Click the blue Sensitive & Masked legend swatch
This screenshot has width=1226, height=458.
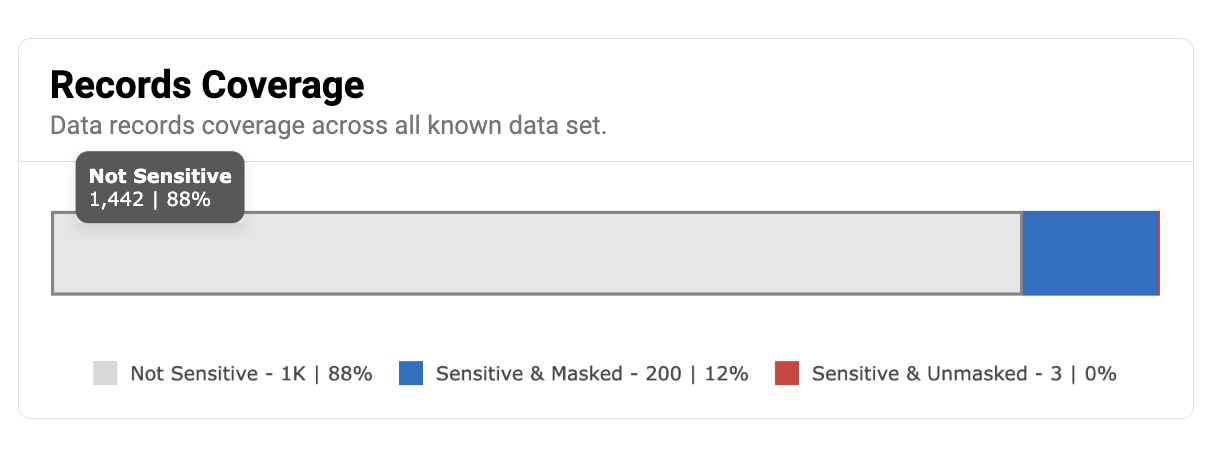pos(411,374)
